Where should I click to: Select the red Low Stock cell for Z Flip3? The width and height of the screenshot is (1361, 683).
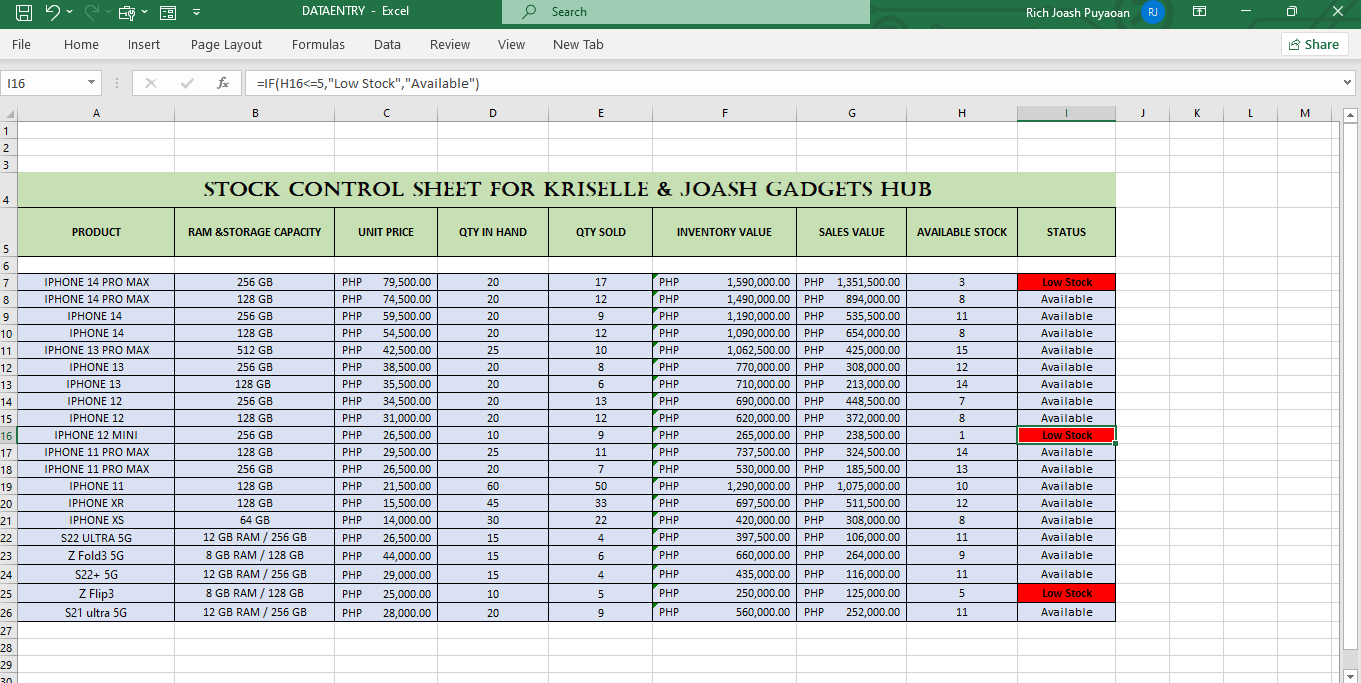click(x=1066, y=593)
